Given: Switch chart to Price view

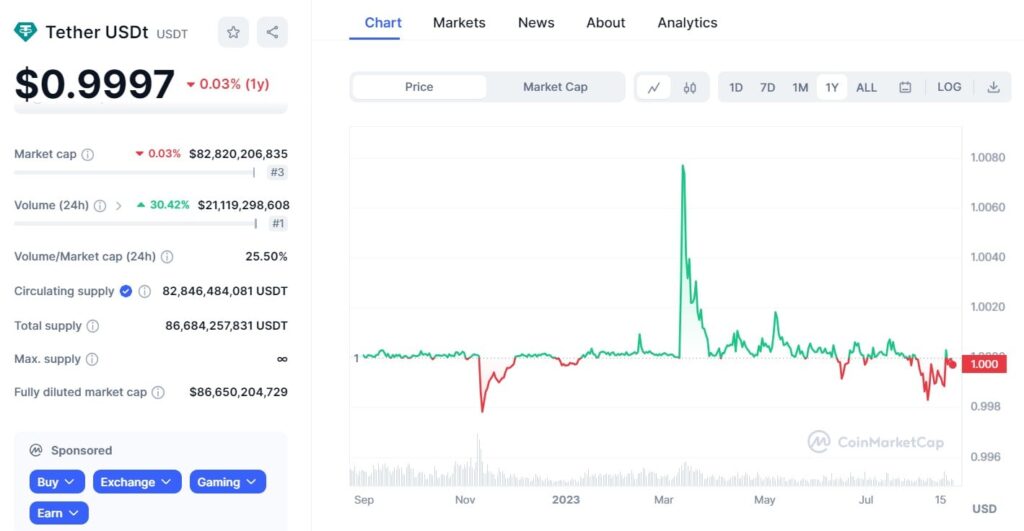Looking at the screenshot, I should coord(419,87).
